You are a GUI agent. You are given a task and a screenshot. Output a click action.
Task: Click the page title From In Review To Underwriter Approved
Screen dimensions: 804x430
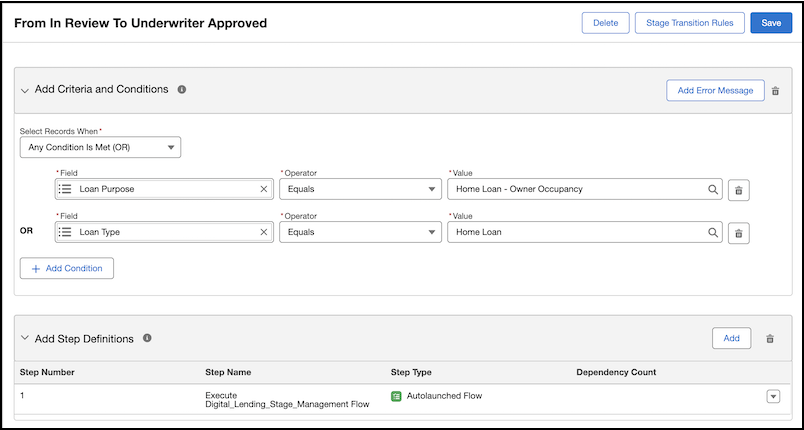140,23
